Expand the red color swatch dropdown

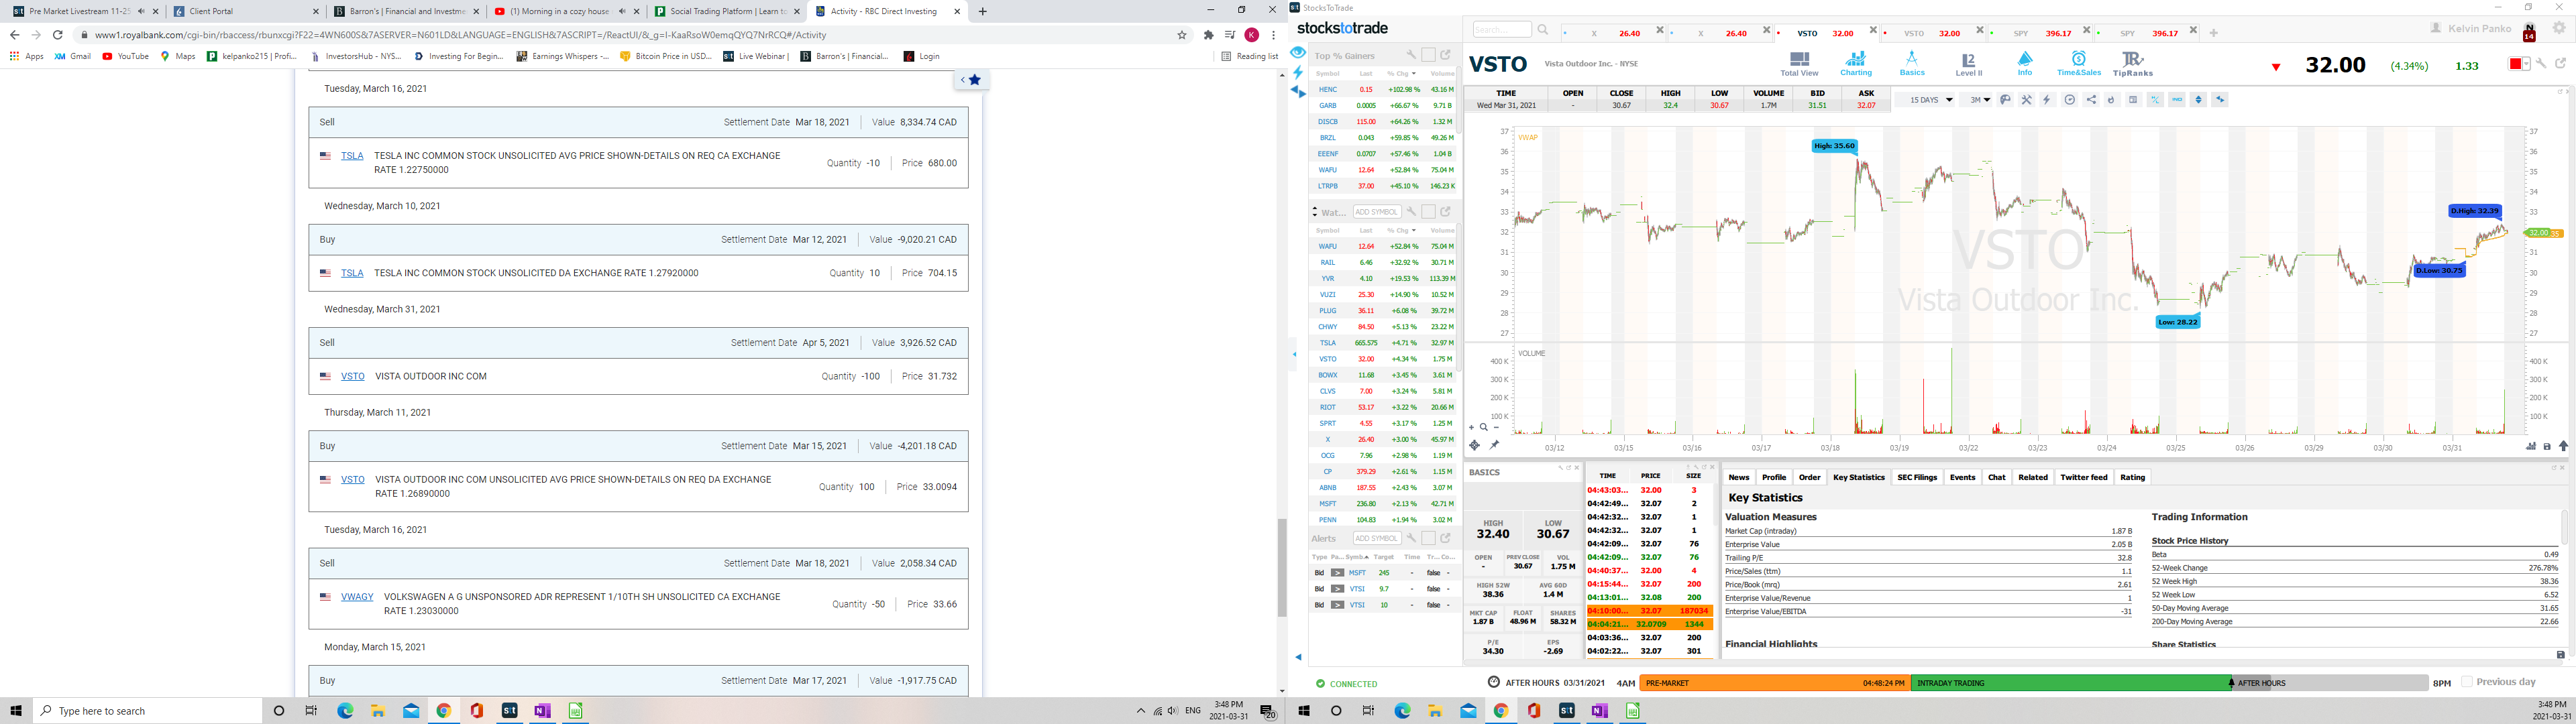(2526, 64)
